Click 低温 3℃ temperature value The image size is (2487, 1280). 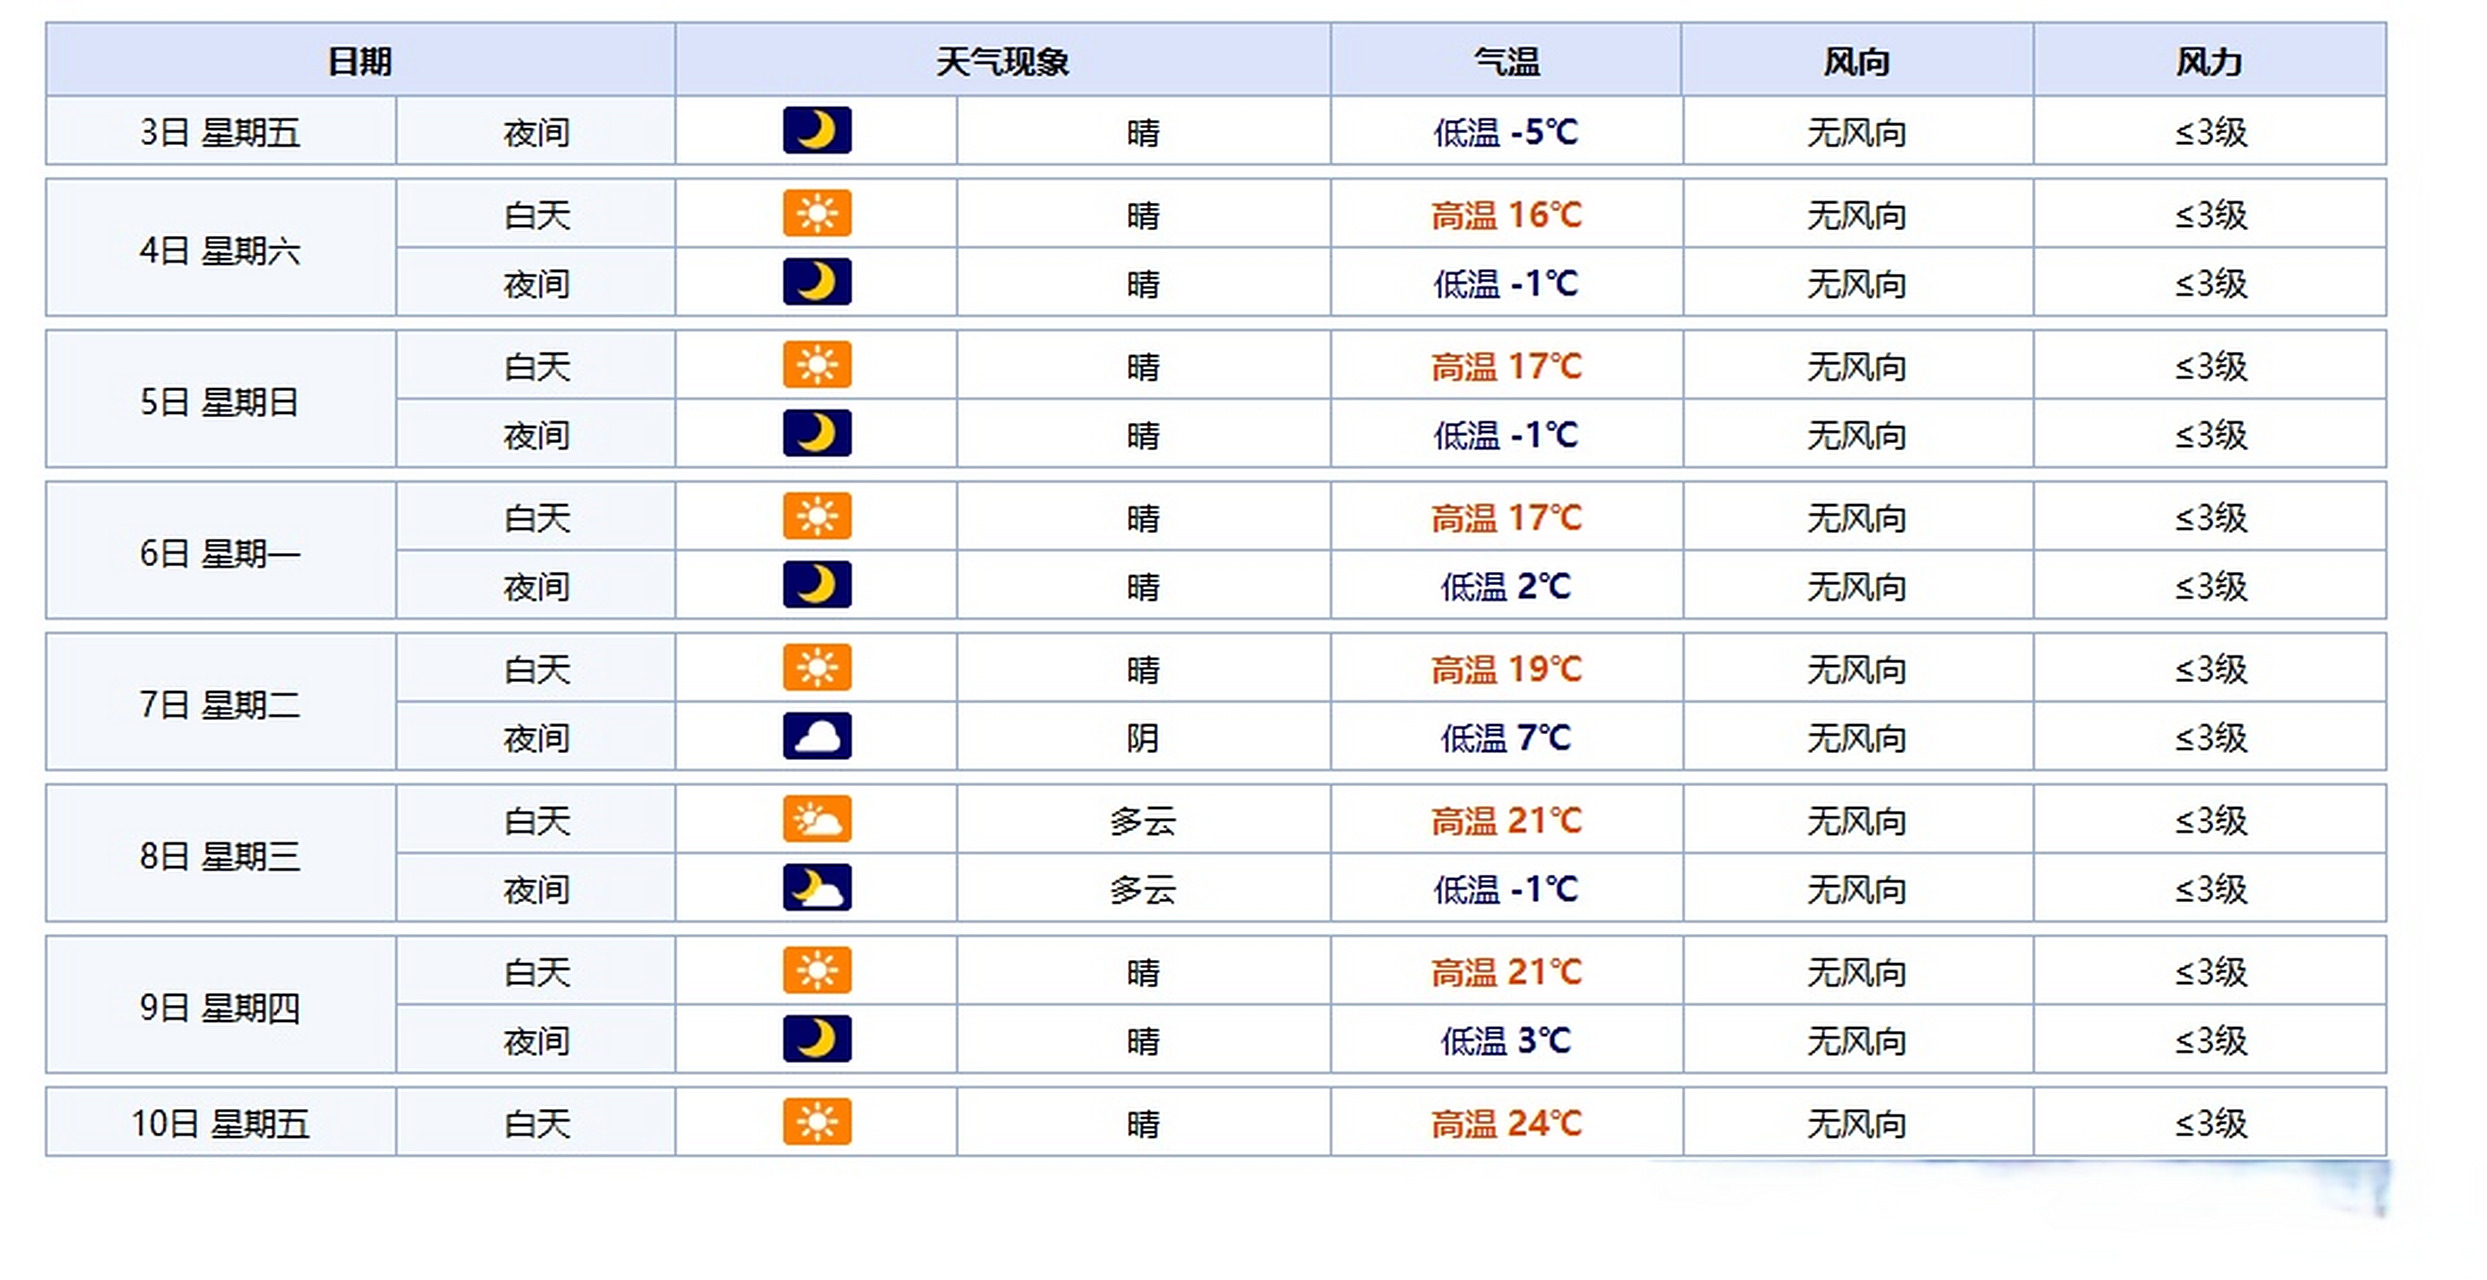1506,1041
